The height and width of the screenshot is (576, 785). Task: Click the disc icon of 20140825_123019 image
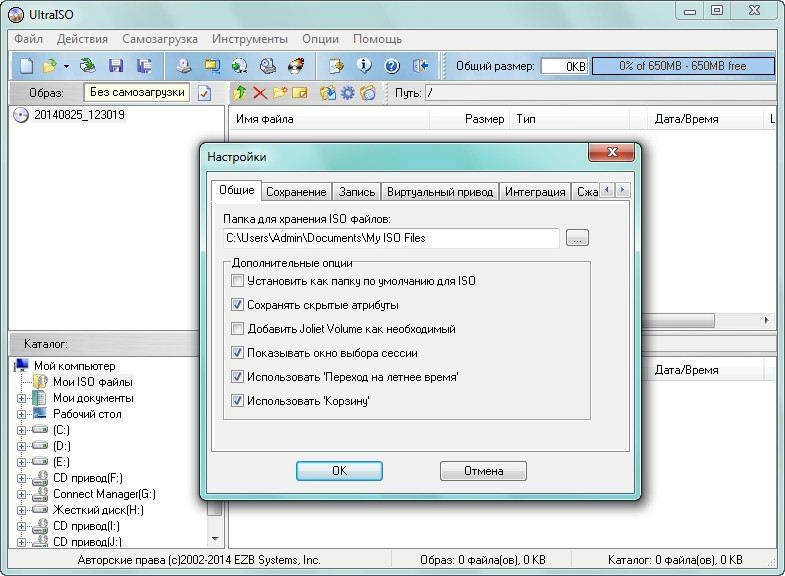[x=21, y=115]
